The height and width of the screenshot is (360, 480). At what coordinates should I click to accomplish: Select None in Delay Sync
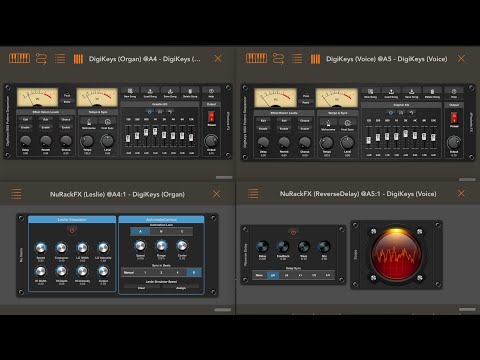[x=259, y=275]
